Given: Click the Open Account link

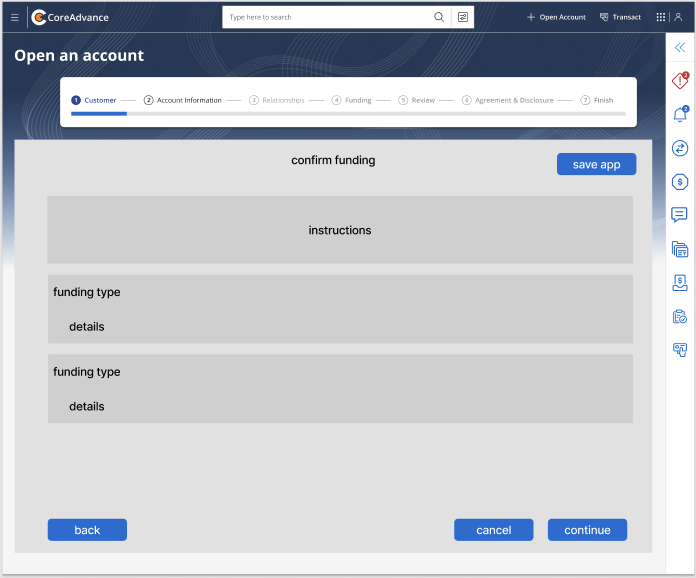Looking at the screenshot, I should point(562,17).
